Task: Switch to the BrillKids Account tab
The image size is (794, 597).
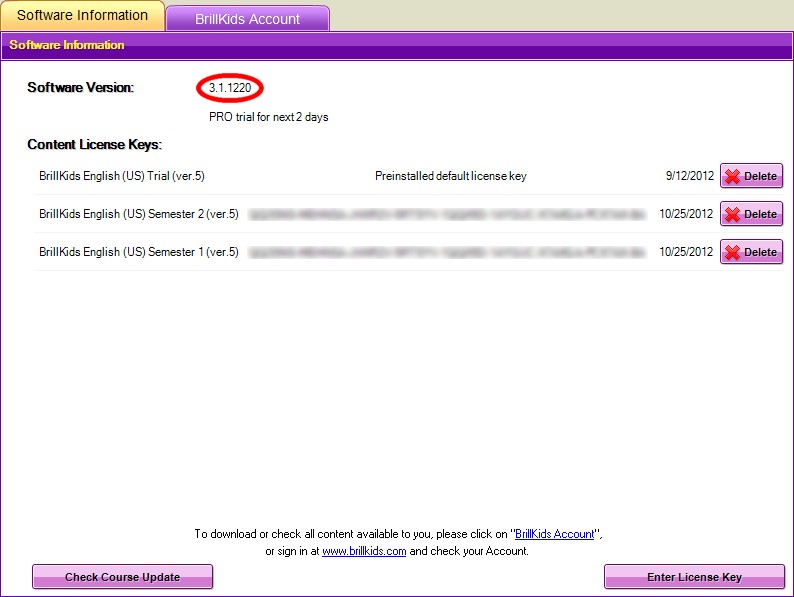Action: pyautogui.click(x=248, y=18)
